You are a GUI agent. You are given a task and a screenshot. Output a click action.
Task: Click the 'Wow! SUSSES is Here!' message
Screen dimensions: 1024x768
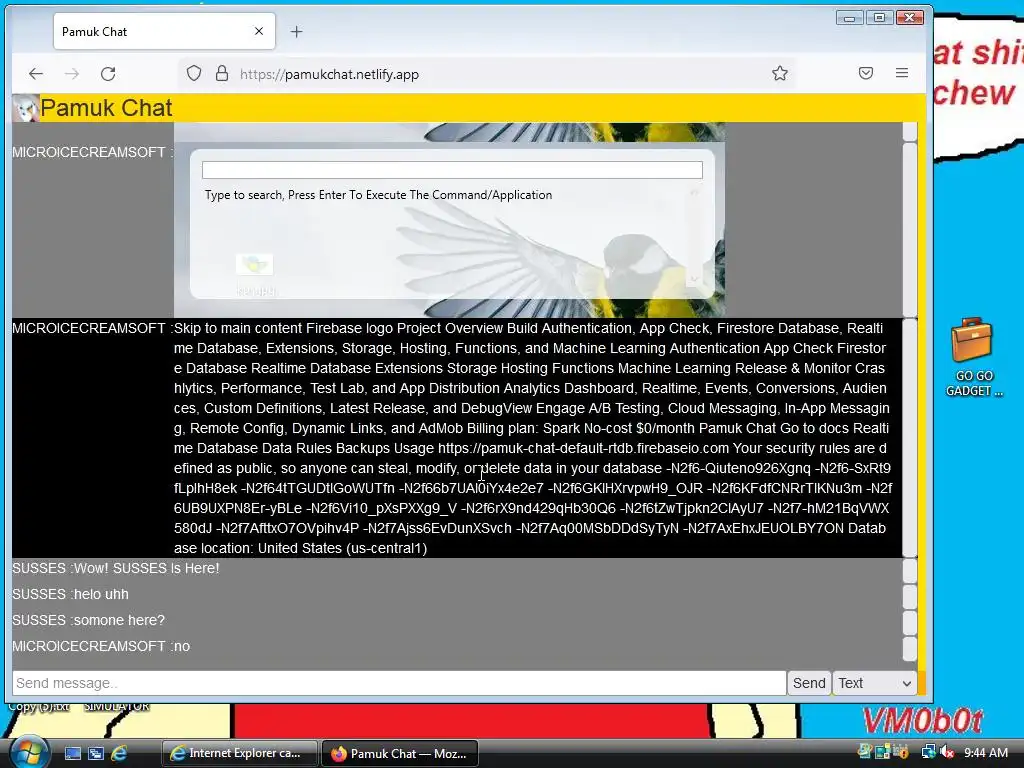point(146,568)
